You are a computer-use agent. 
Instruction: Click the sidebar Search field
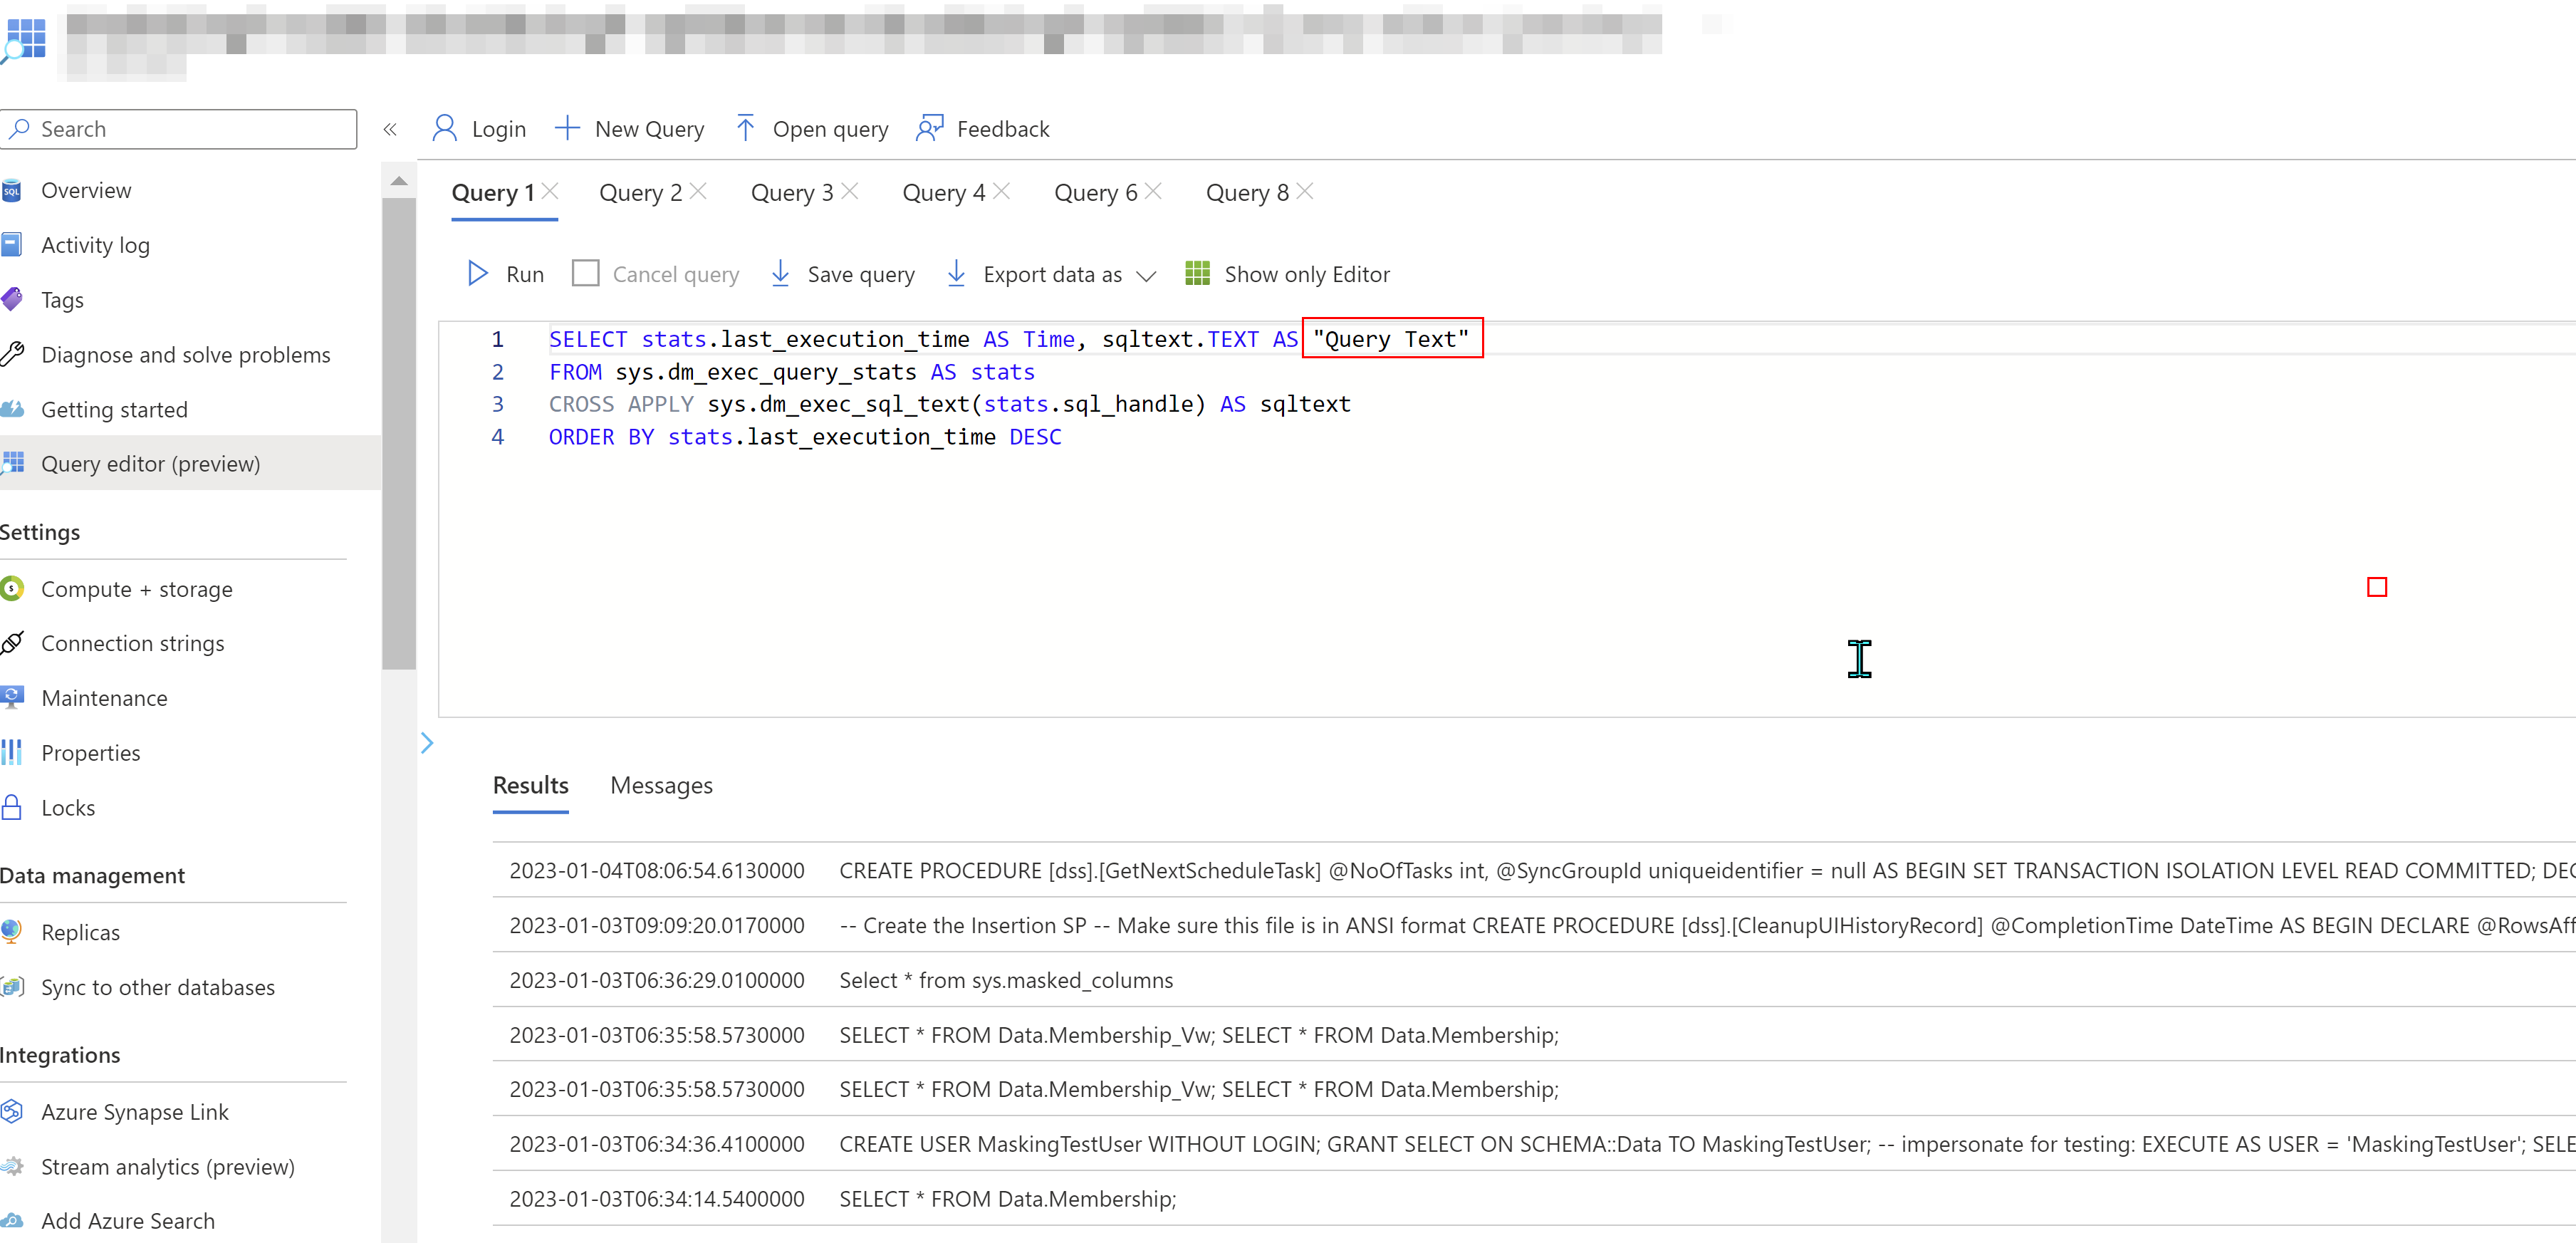[x=178, y=129]
